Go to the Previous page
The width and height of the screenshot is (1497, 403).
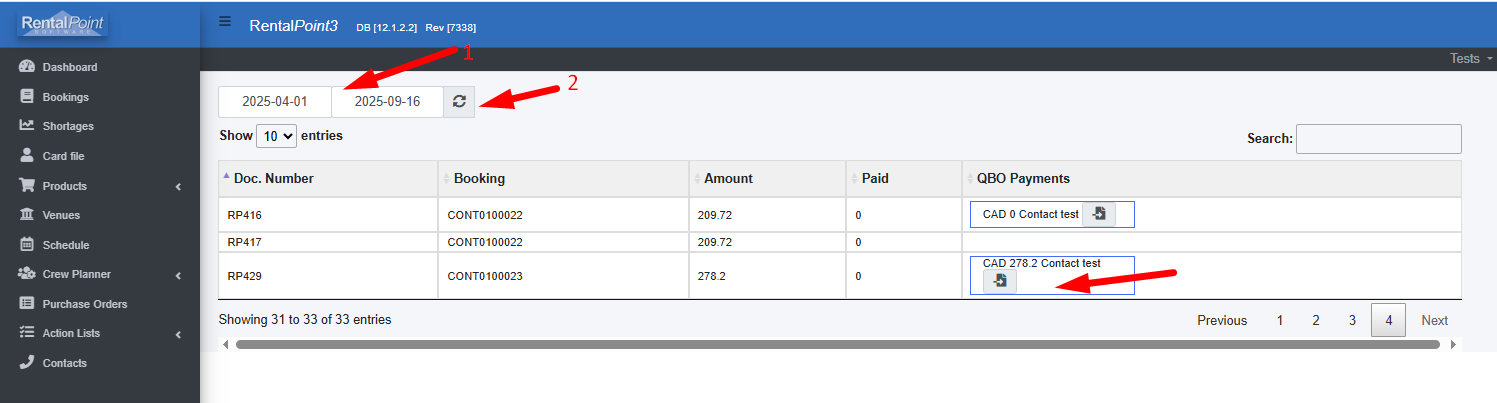click(1222, 320)
